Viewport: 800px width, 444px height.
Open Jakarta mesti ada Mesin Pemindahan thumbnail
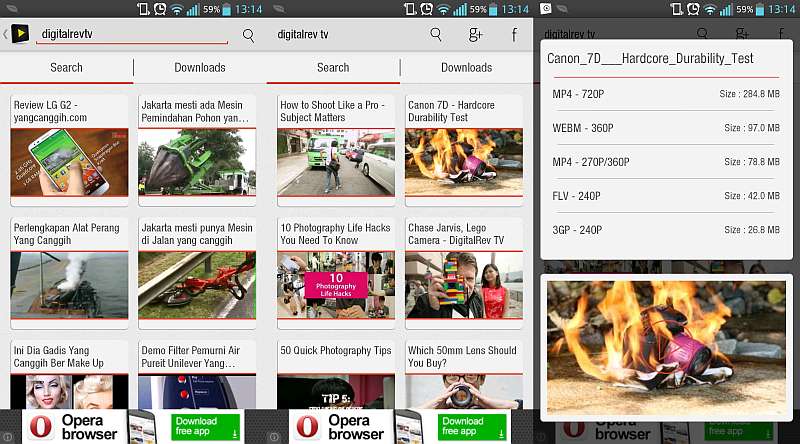point(197,162)
